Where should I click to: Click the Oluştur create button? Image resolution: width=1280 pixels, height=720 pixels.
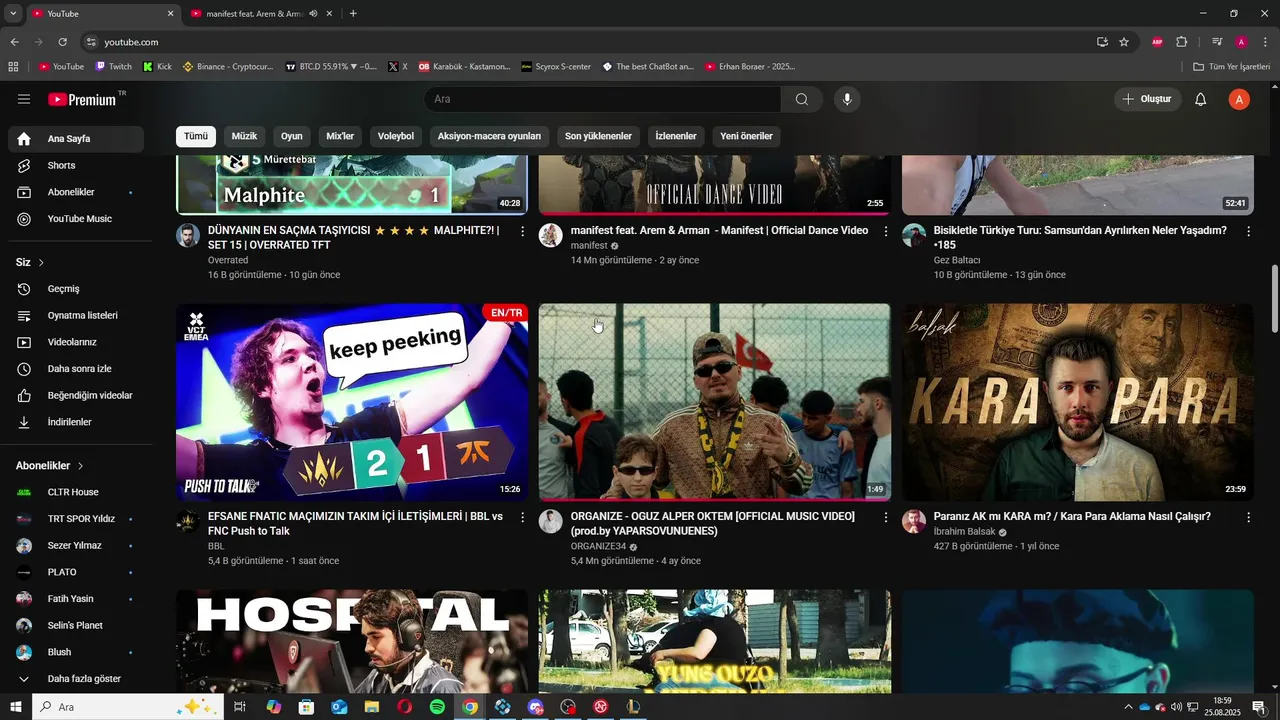1148,99
